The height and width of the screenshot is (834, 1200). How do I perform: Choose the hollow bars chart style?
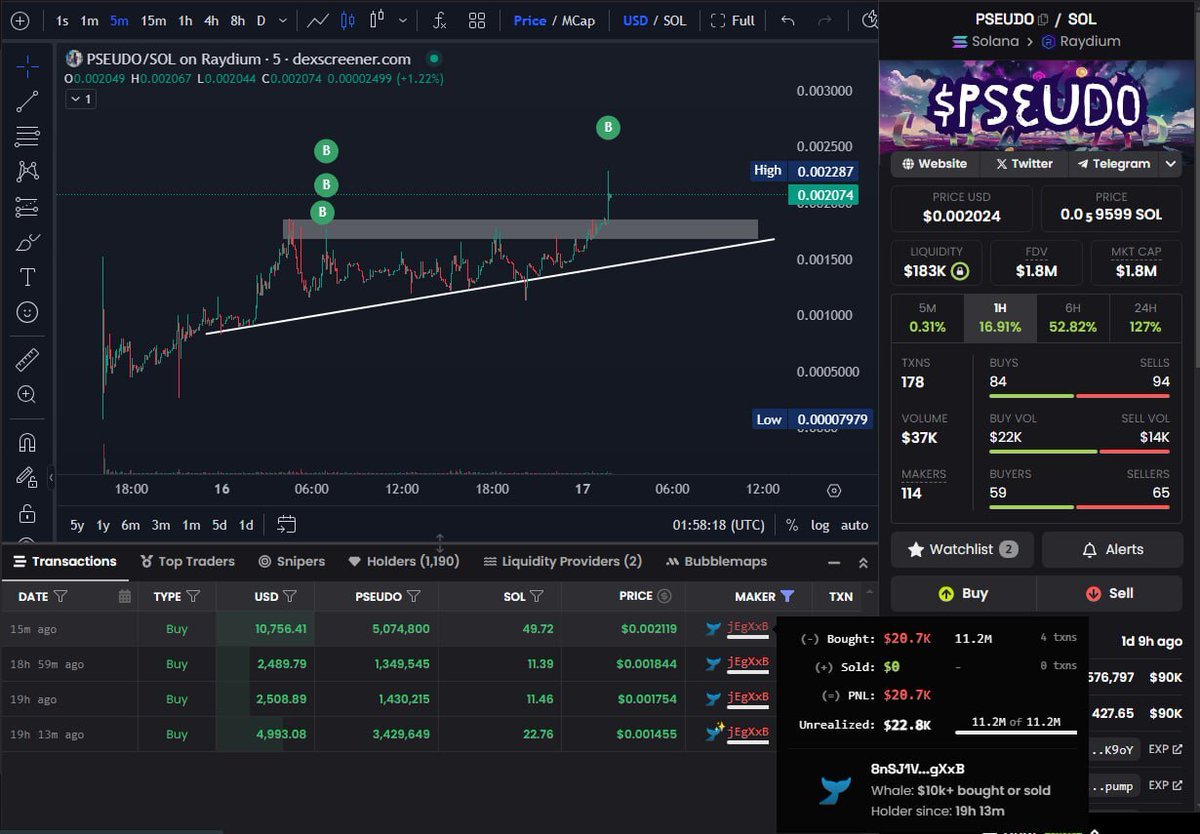pos(377,20)
